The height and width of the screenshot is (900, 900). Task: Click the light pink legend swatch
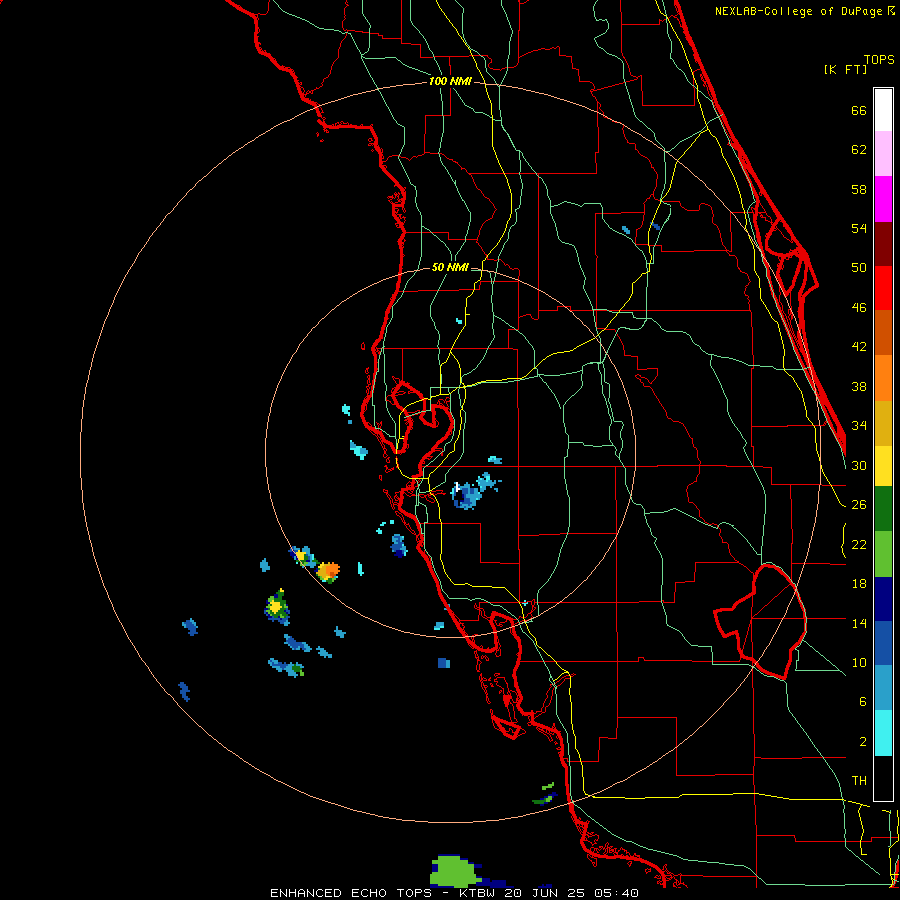pos(883,153)
